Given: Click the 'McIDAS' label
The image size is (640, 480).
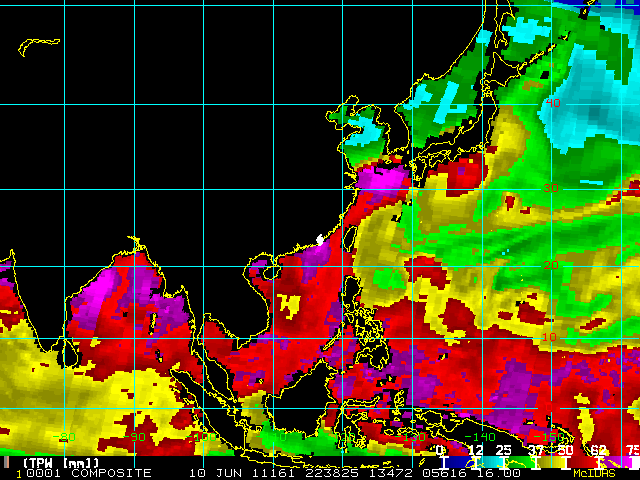Looking at the screenshot, I should coord(594,473).
